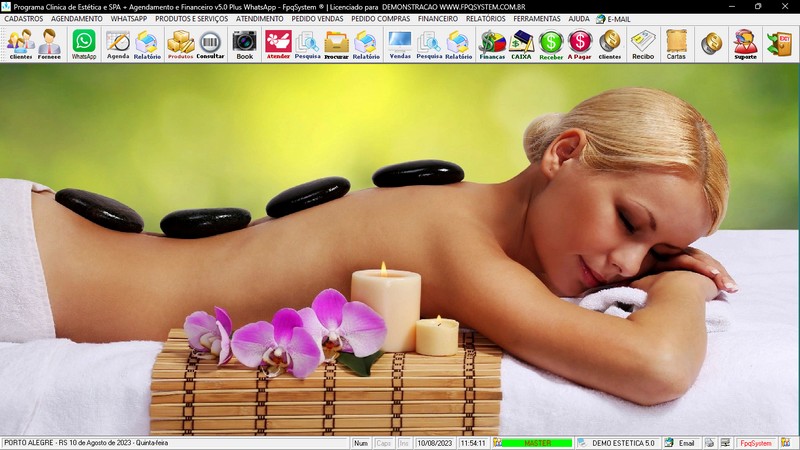This screenshot has height=450, width=800.
Task: Open the Agenda scheduling icon
Action: tap(118, 44)
